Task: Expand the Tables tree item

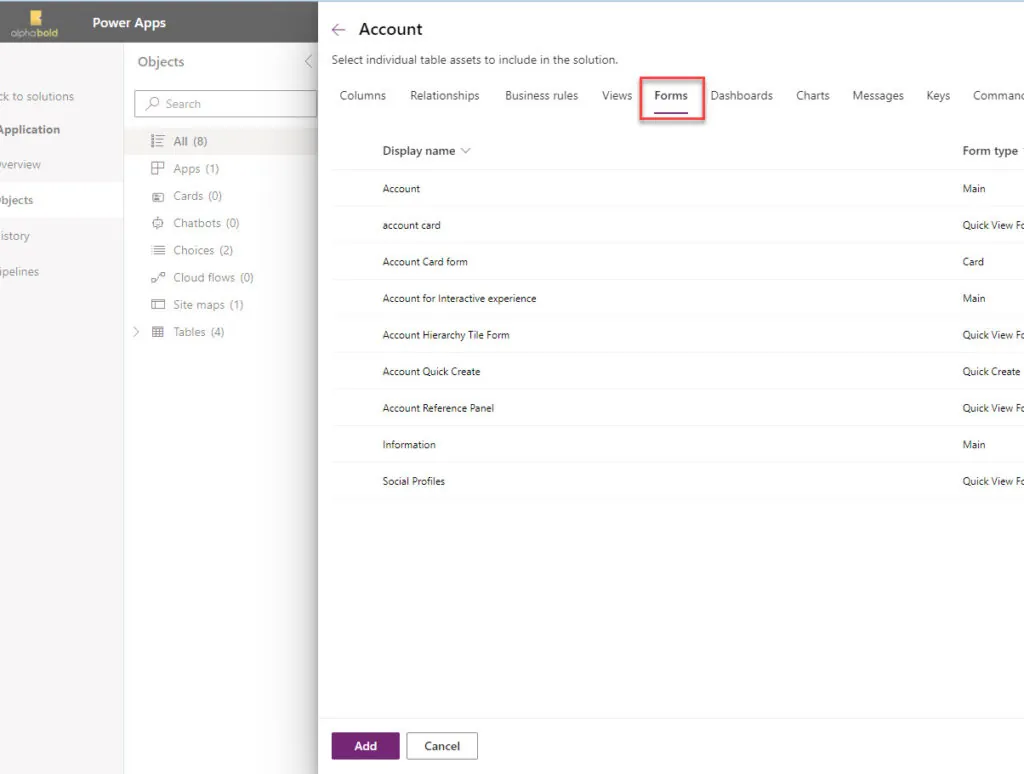Action: click(136, 331)
